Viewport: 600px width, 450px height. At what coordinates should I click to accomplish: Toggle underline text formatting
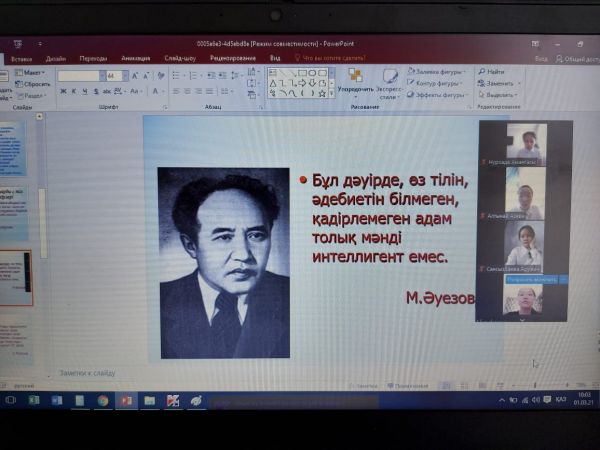click(84, 91)
